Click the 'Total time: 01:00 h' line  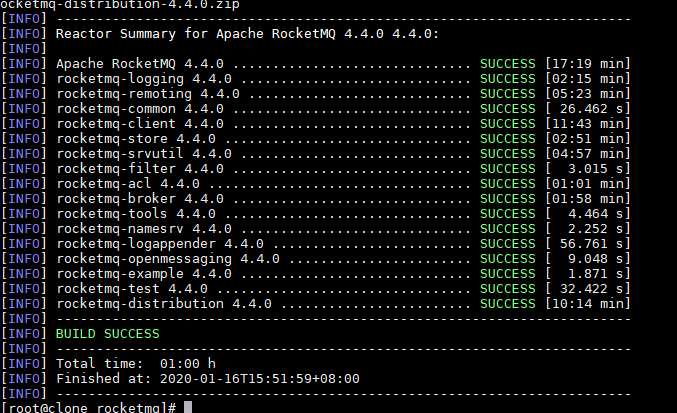[x=136, y=364]
